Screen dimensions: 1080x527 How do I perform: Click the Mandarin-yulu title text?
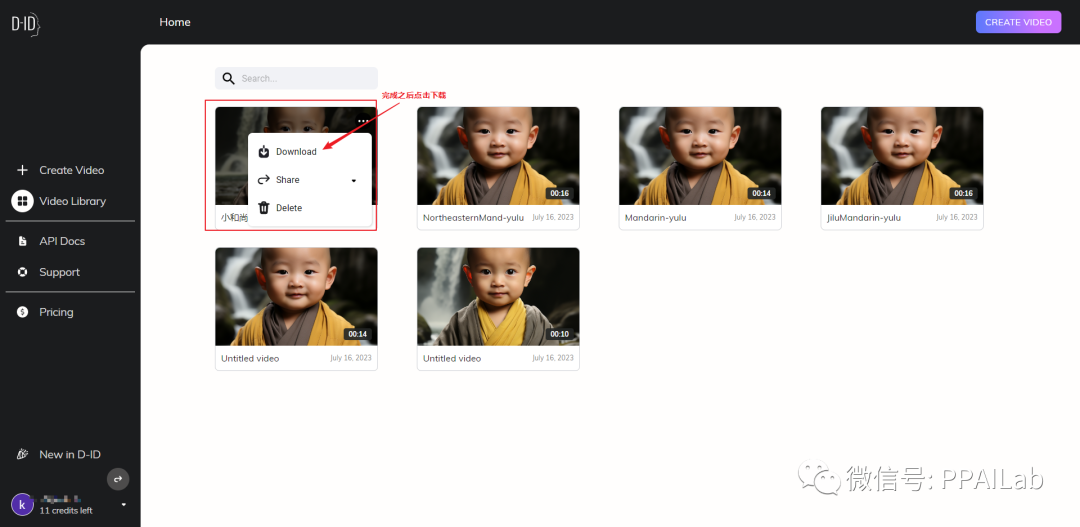656,218
